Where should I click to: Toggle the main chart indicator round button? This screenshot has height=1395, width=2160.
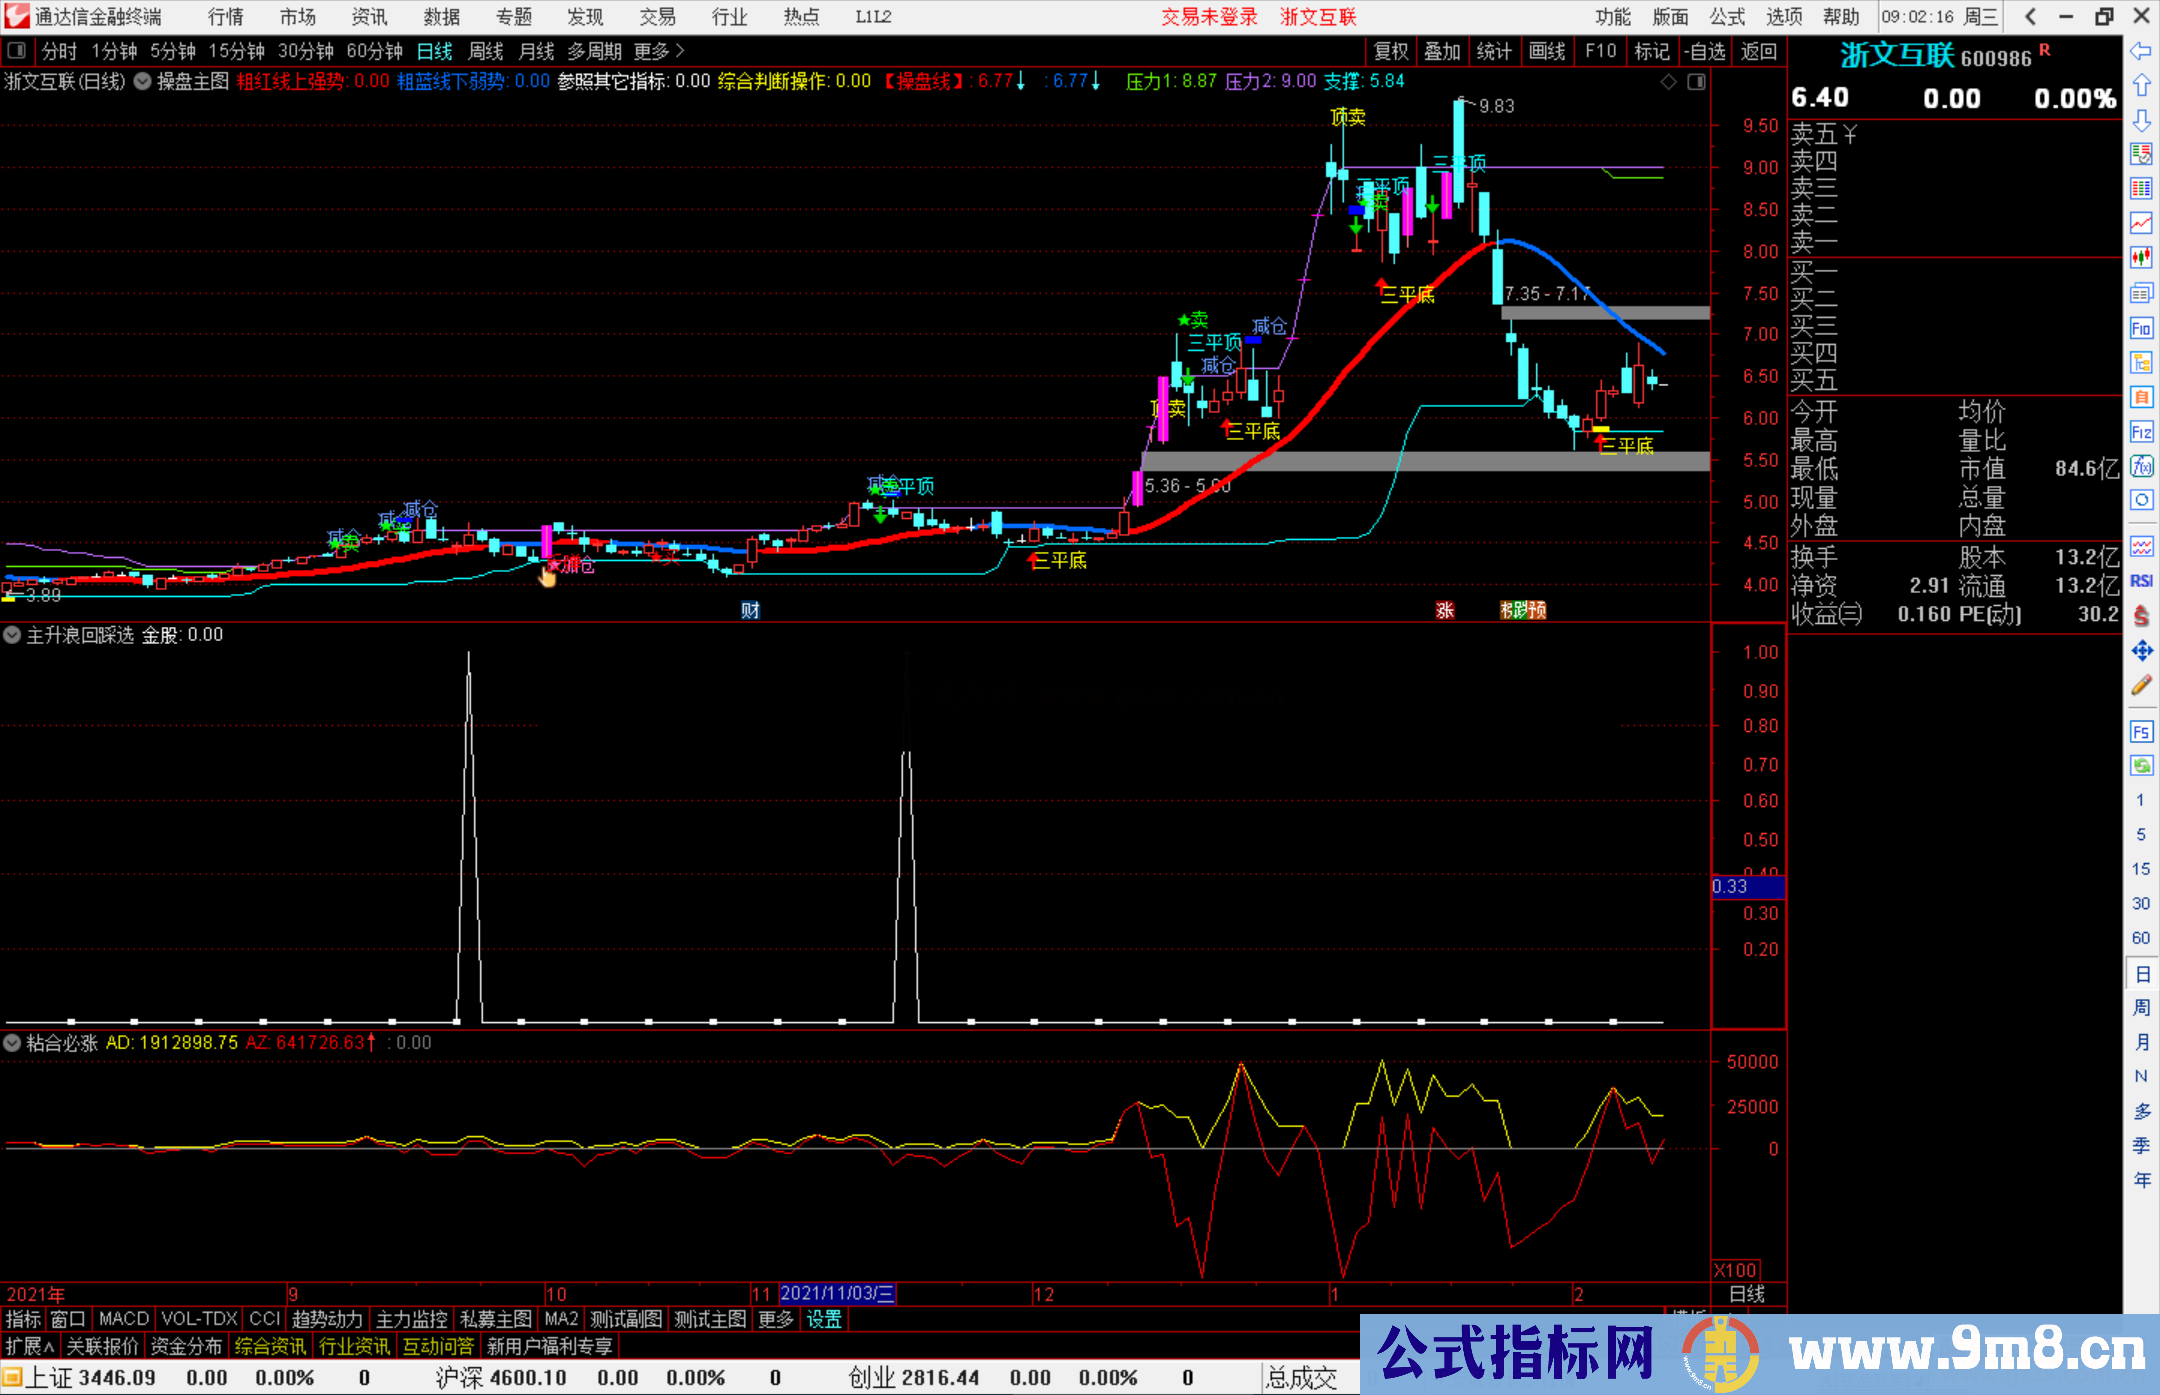tap(143, 82)
